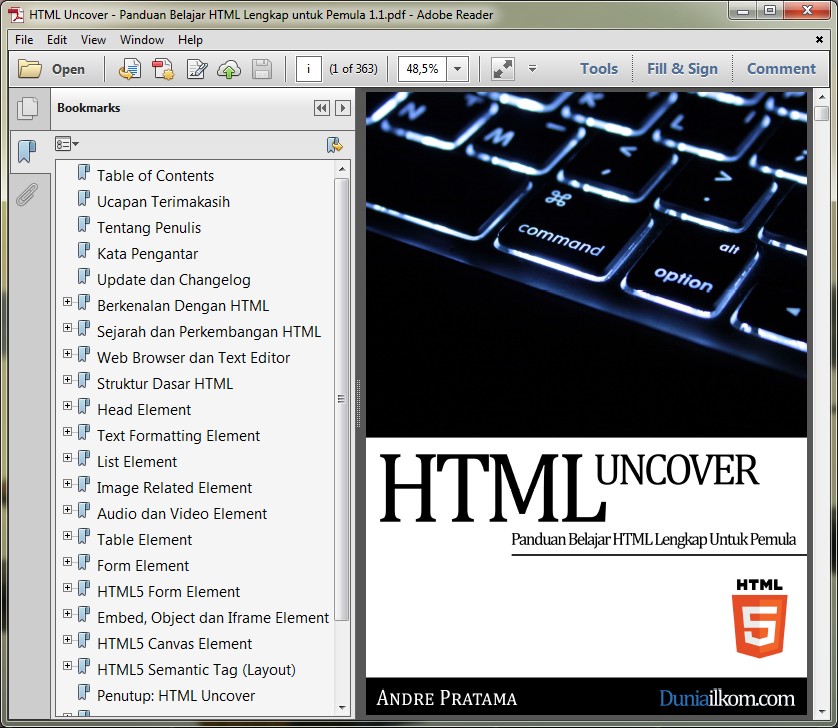Jump to Ucapan Terimakasih bookmark
Viewport: 838px width, 728px height.
164,202
